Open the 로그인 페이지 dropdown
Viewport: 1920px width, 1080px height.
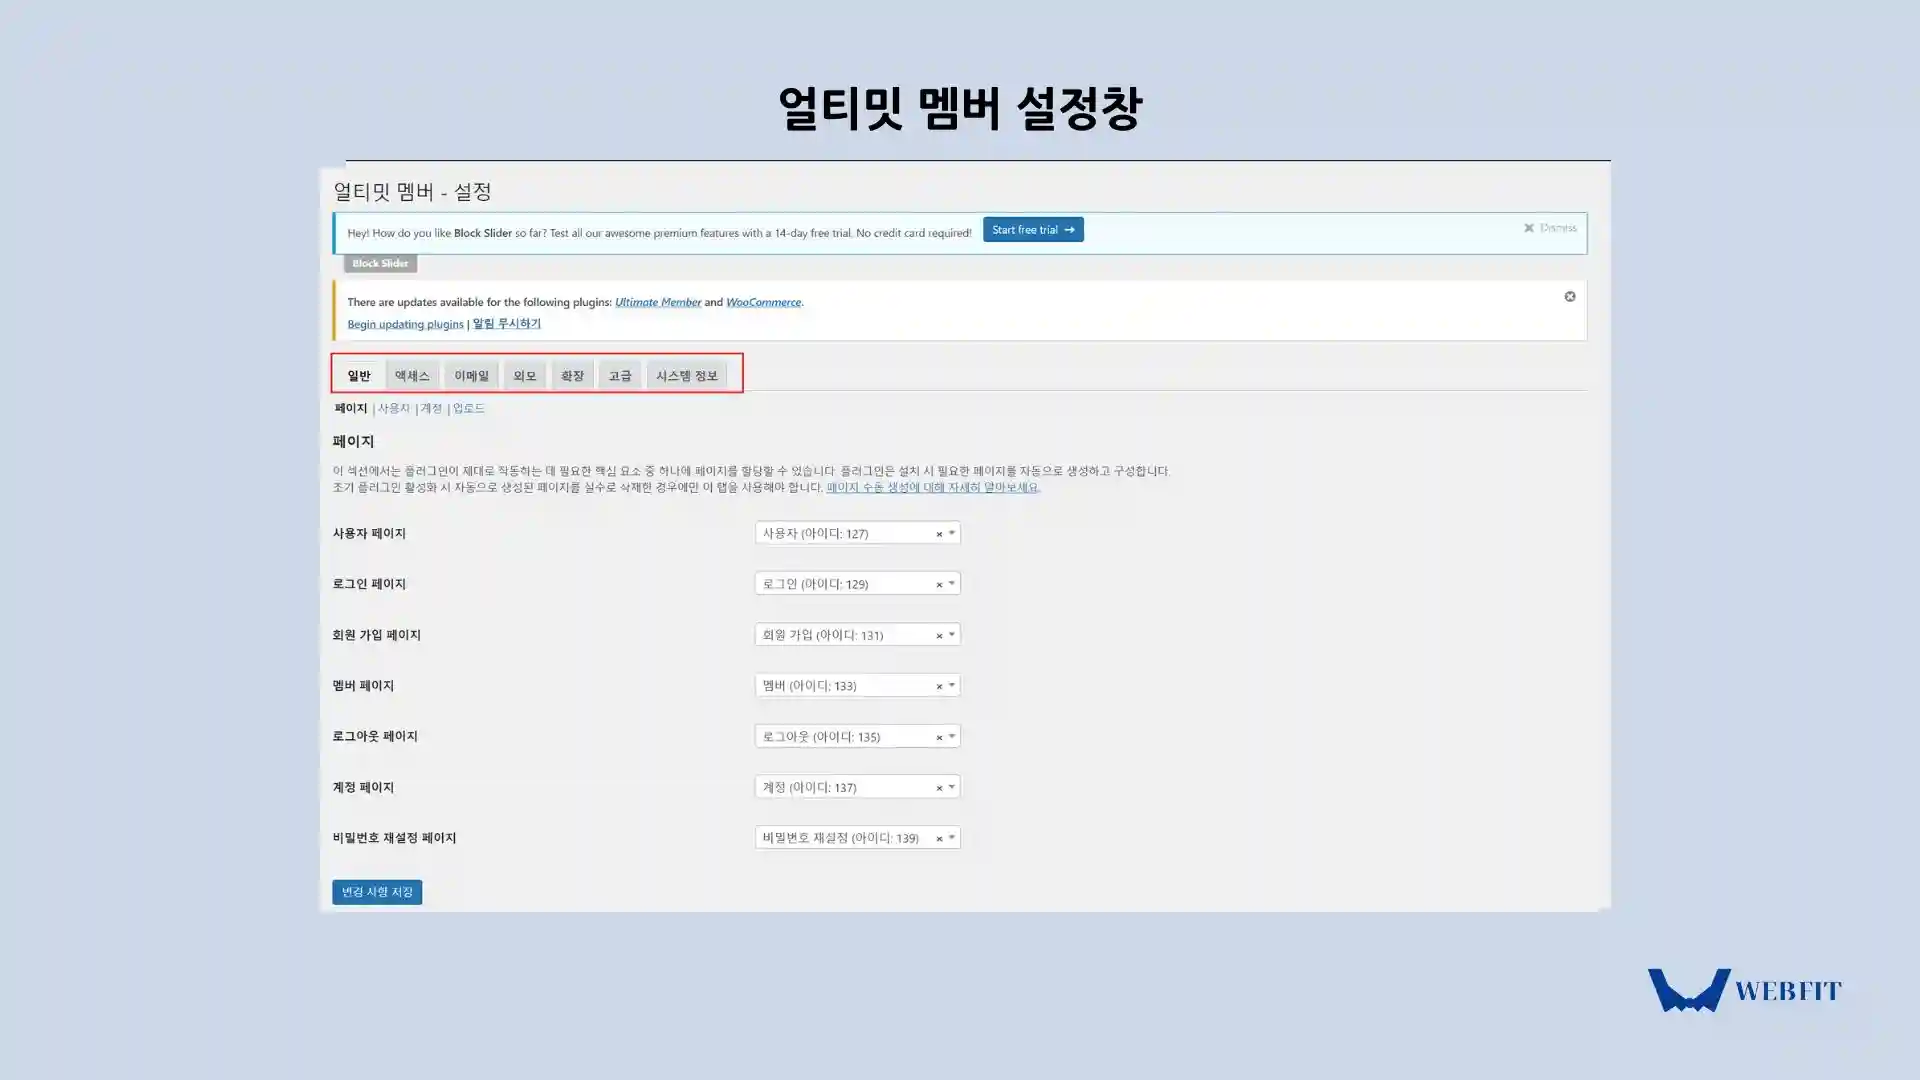click(x=857, y=584)
